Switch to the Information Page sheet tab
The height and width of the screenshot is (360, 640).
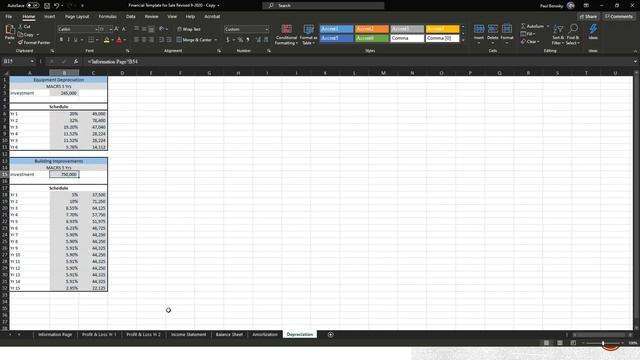pyautogui.click(x=55, y=334)
